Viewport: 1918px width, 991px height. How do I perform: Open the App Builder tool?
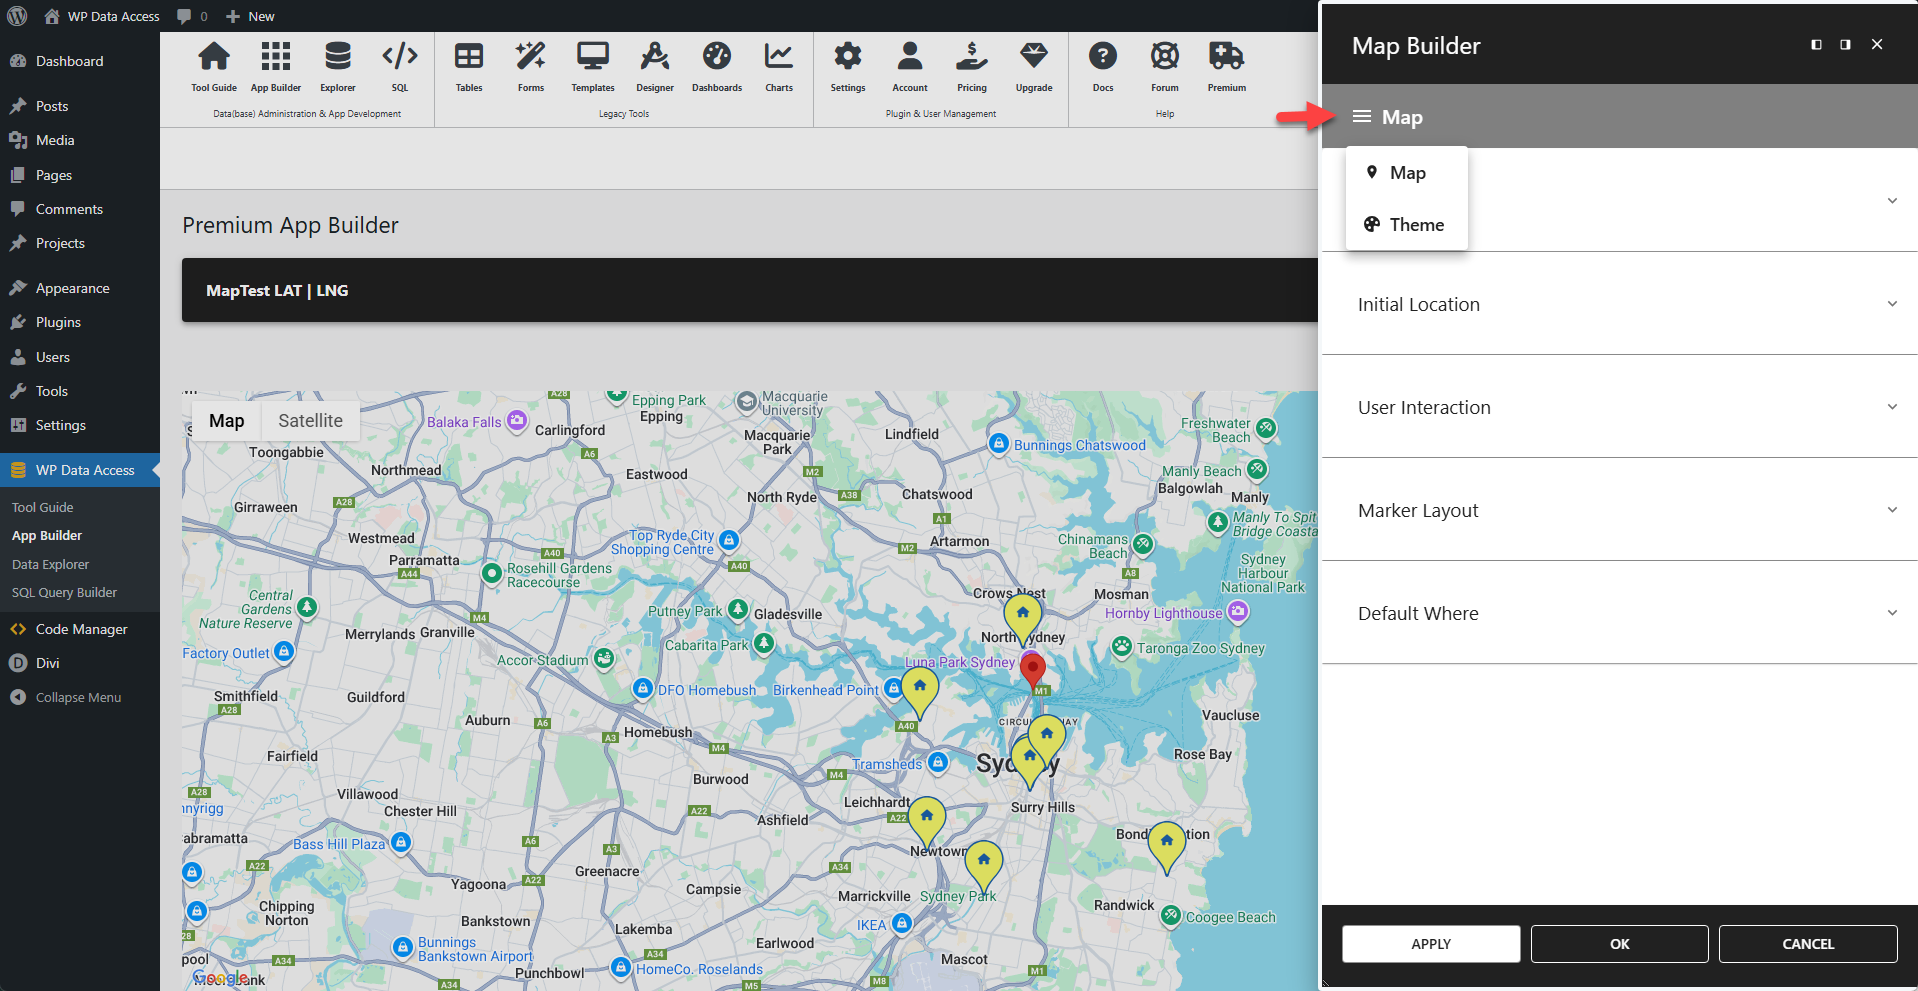275,67
